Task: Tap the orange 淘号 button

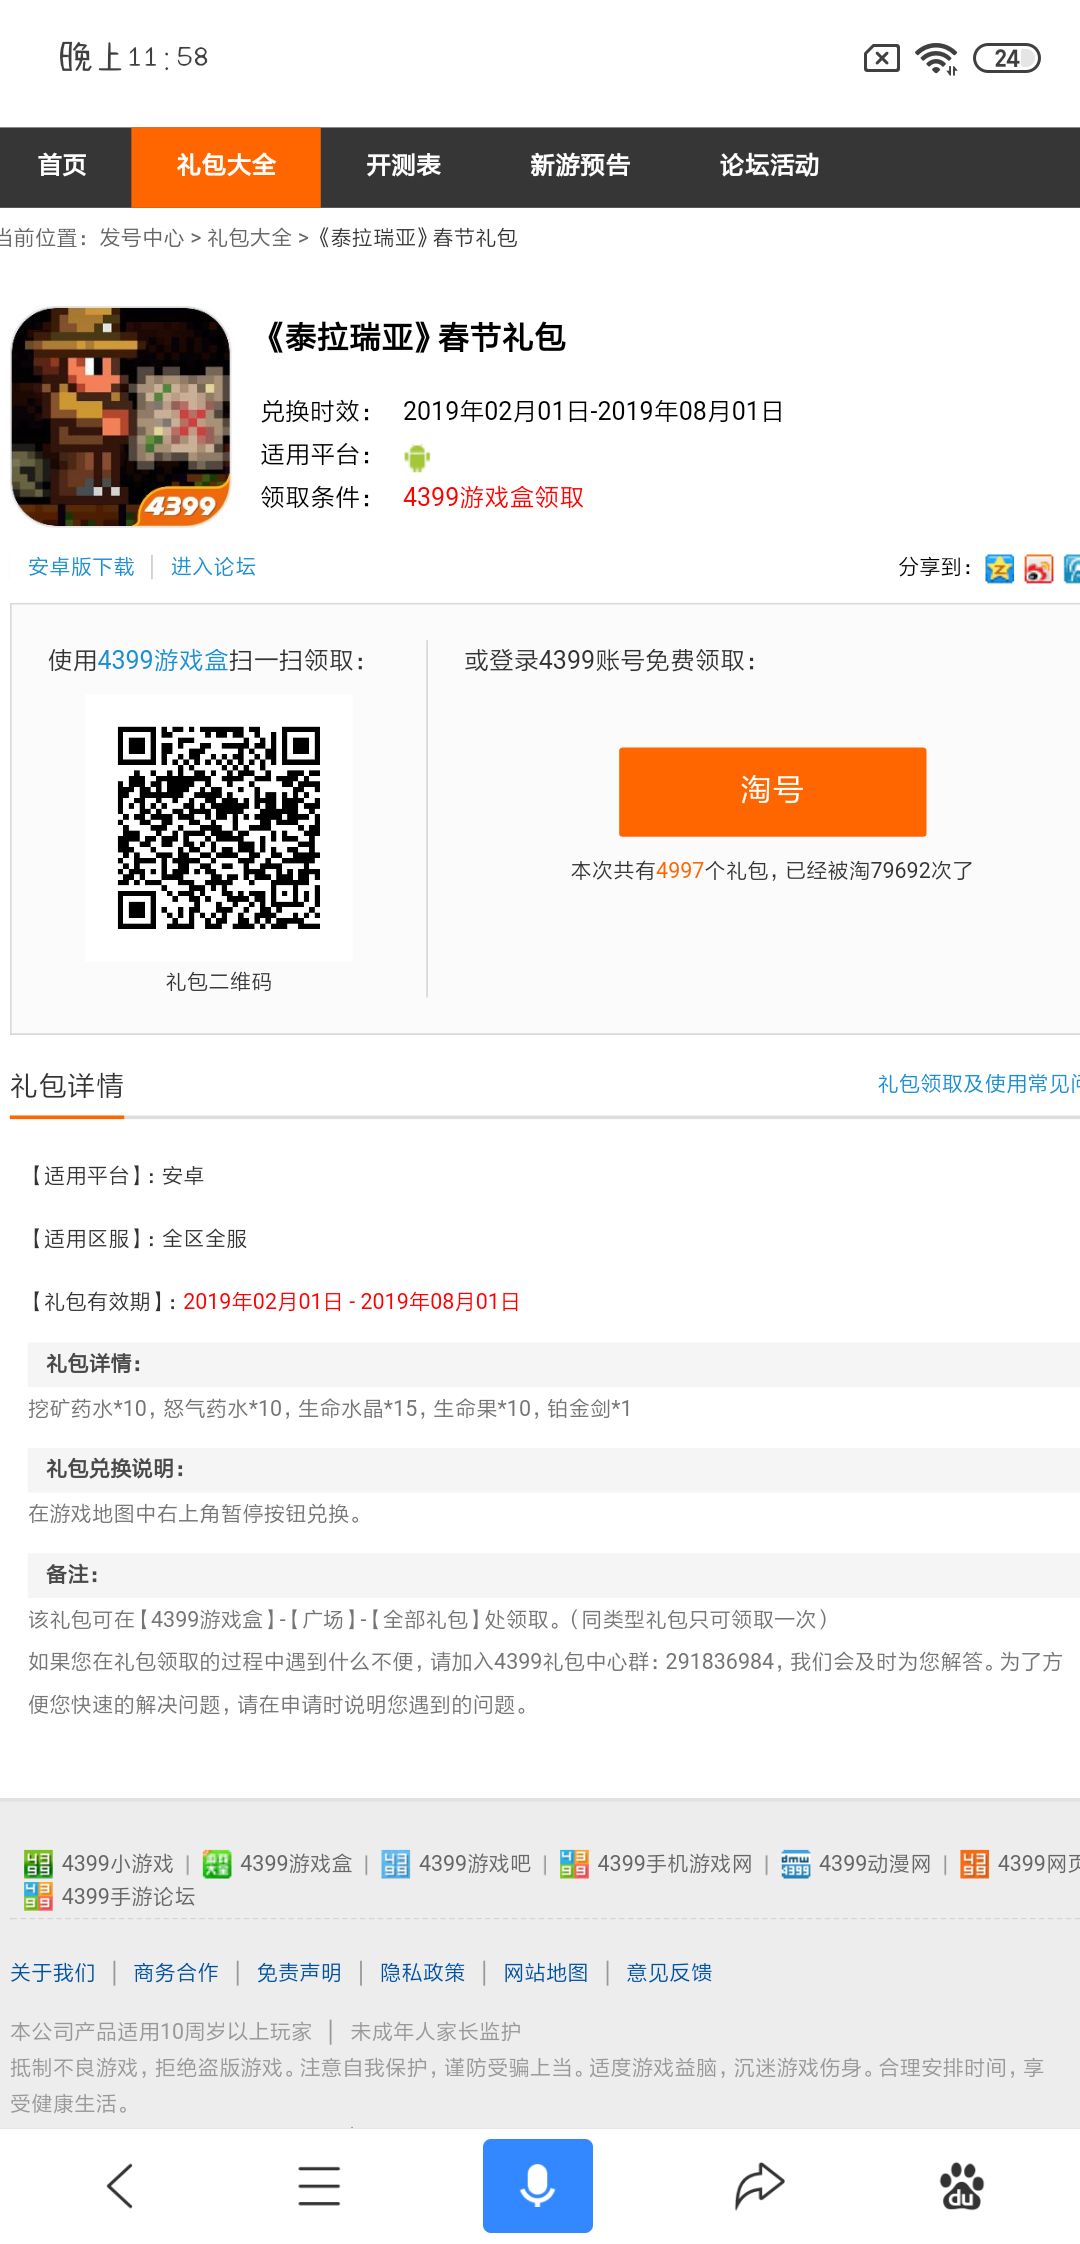Action: pyautogui.click(x=773, y=791)
